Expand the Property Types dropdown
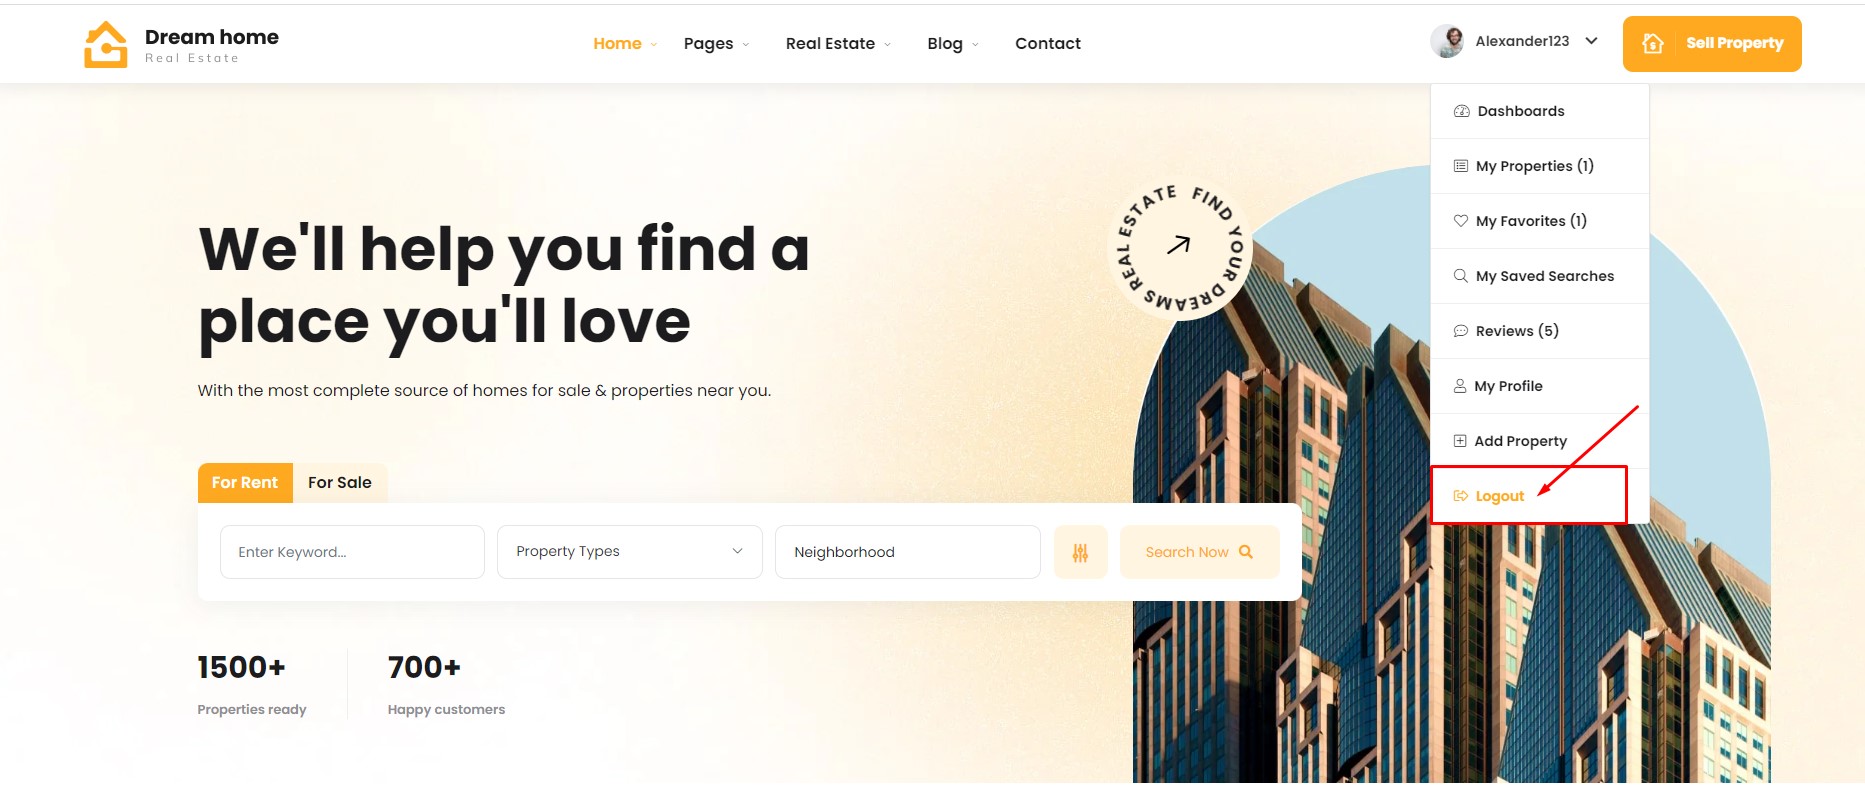Viewport: 1865px width, 803px height. coord(630,552)
